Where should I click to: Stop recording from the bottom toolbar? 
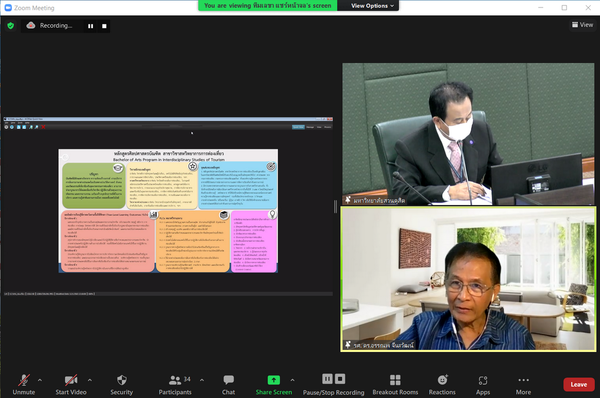(x=340, y=379)
